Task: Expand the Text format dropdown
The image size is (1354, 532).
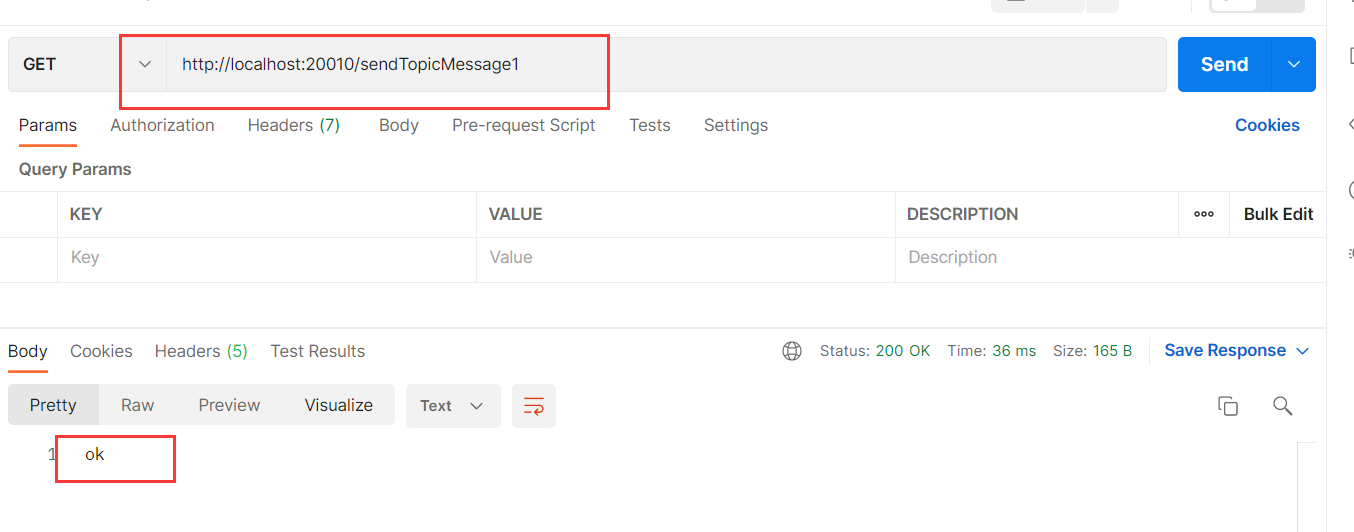Action: pyautogui.click(x=452, y=406)
